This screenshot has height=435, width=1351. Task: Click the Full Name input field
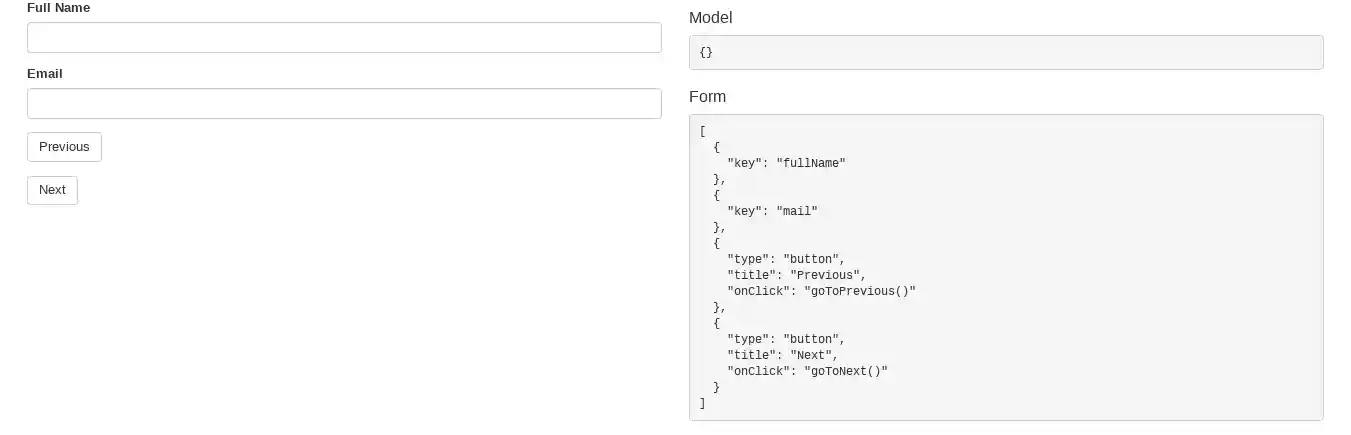(344, 38)
